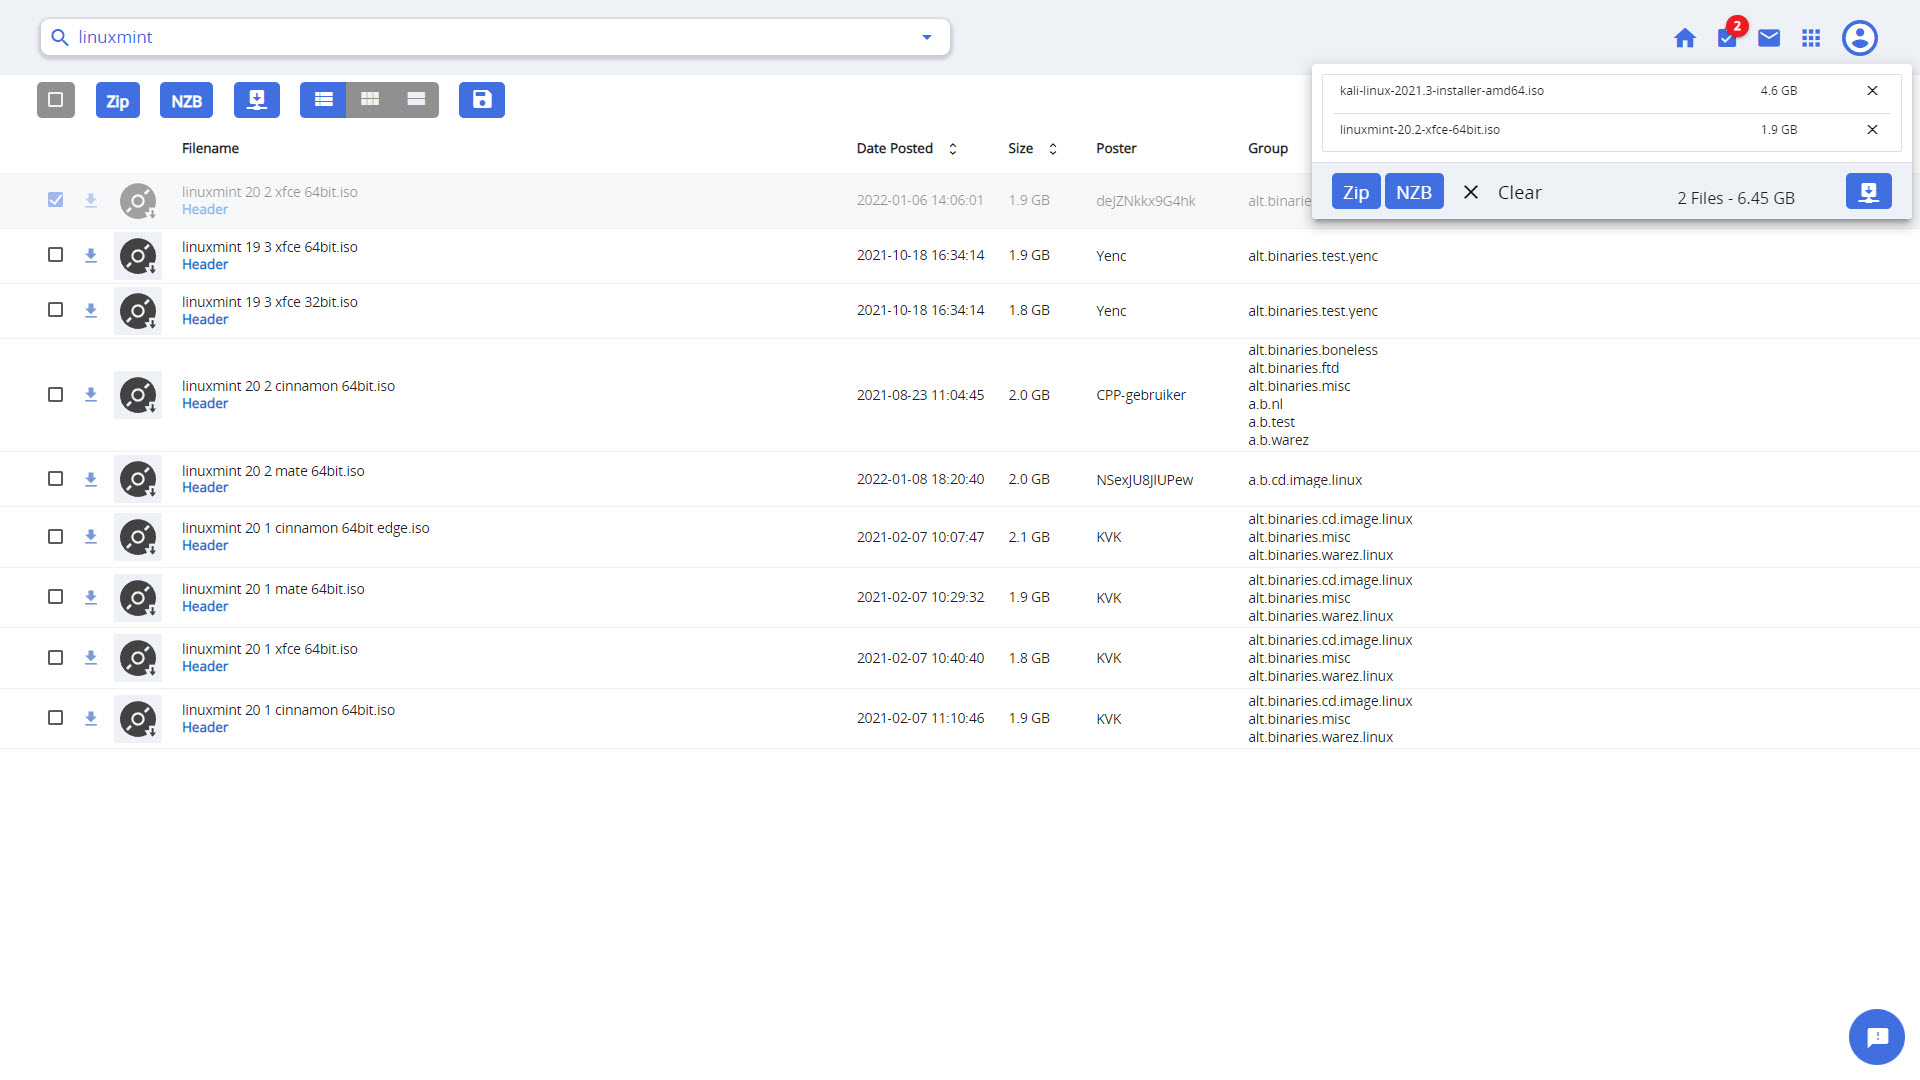Click group alt.binaries.boneless
This screenshot has width=1920, height=1080.
(1313, 350)
